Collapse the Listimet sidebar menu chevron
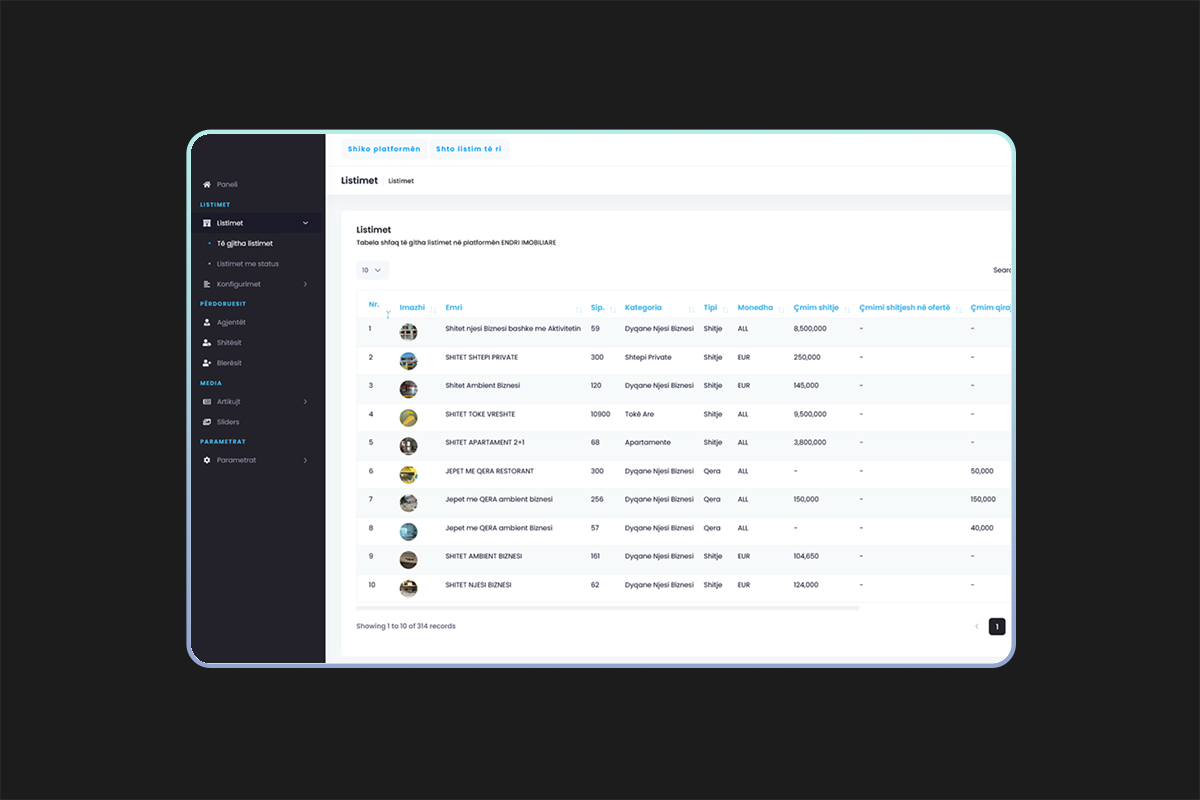 [305, 223]
